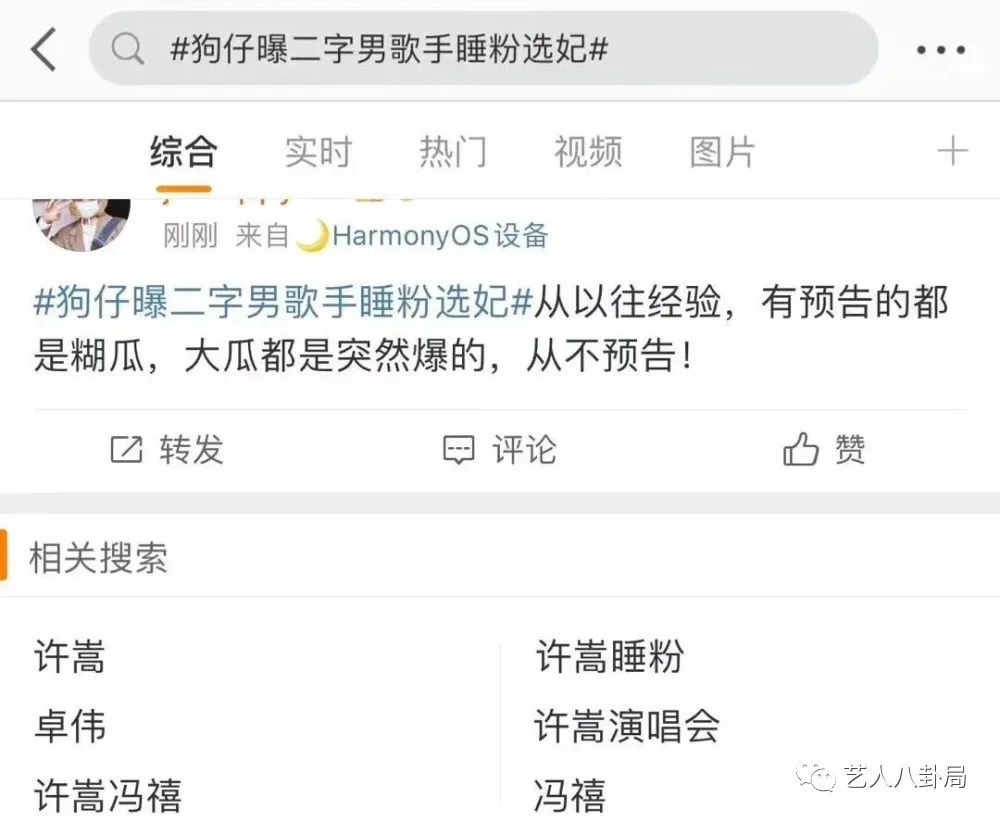
Task: Click the search field with hashtag text
Action: pos(484,48)
